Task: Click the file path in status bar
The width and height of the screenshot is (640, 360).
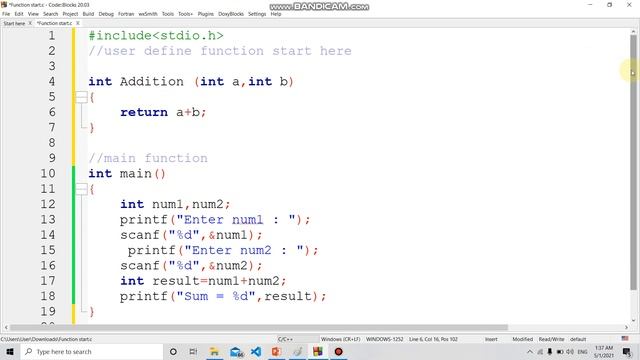Action: [x=47, y=339]
